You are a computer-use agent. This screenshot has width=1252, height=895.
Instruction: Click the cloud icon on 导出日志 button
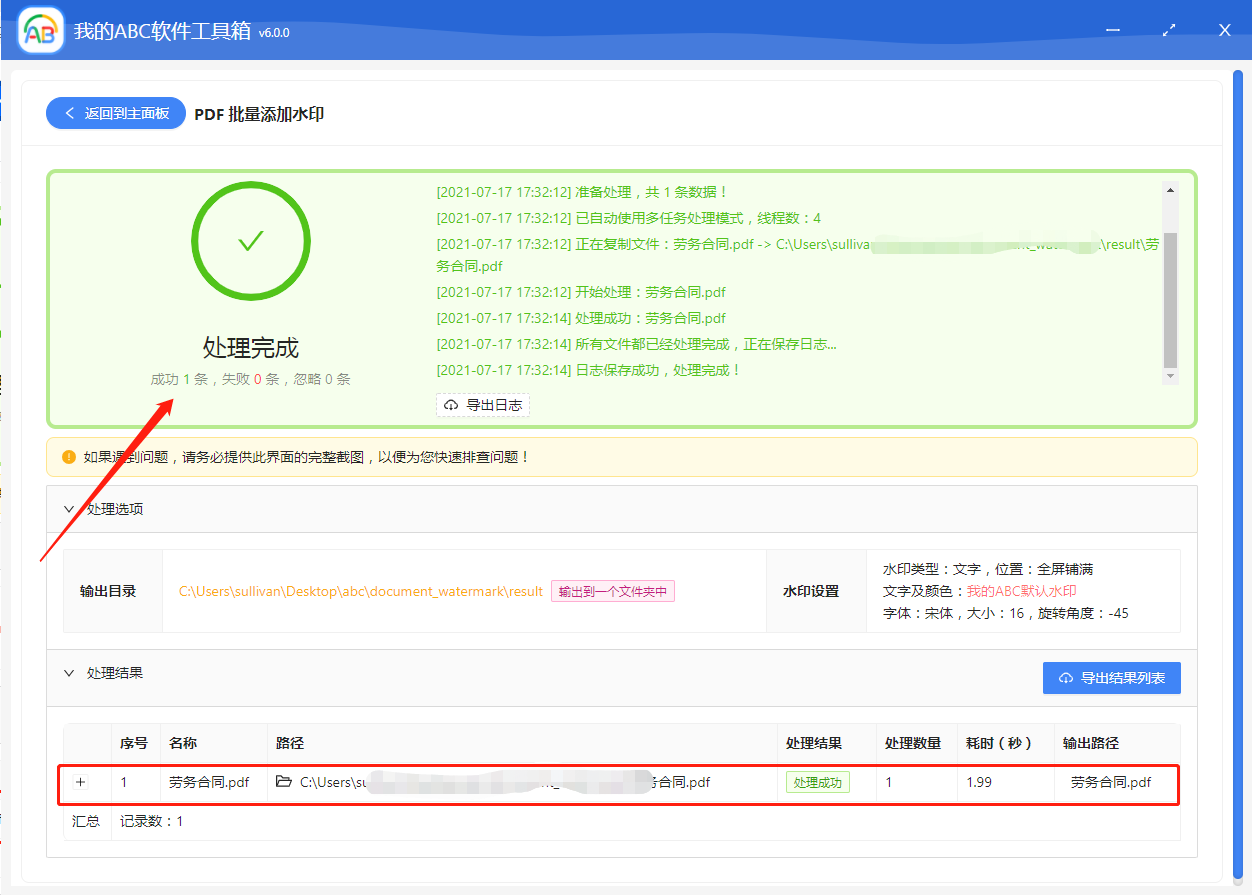point(452,404)
